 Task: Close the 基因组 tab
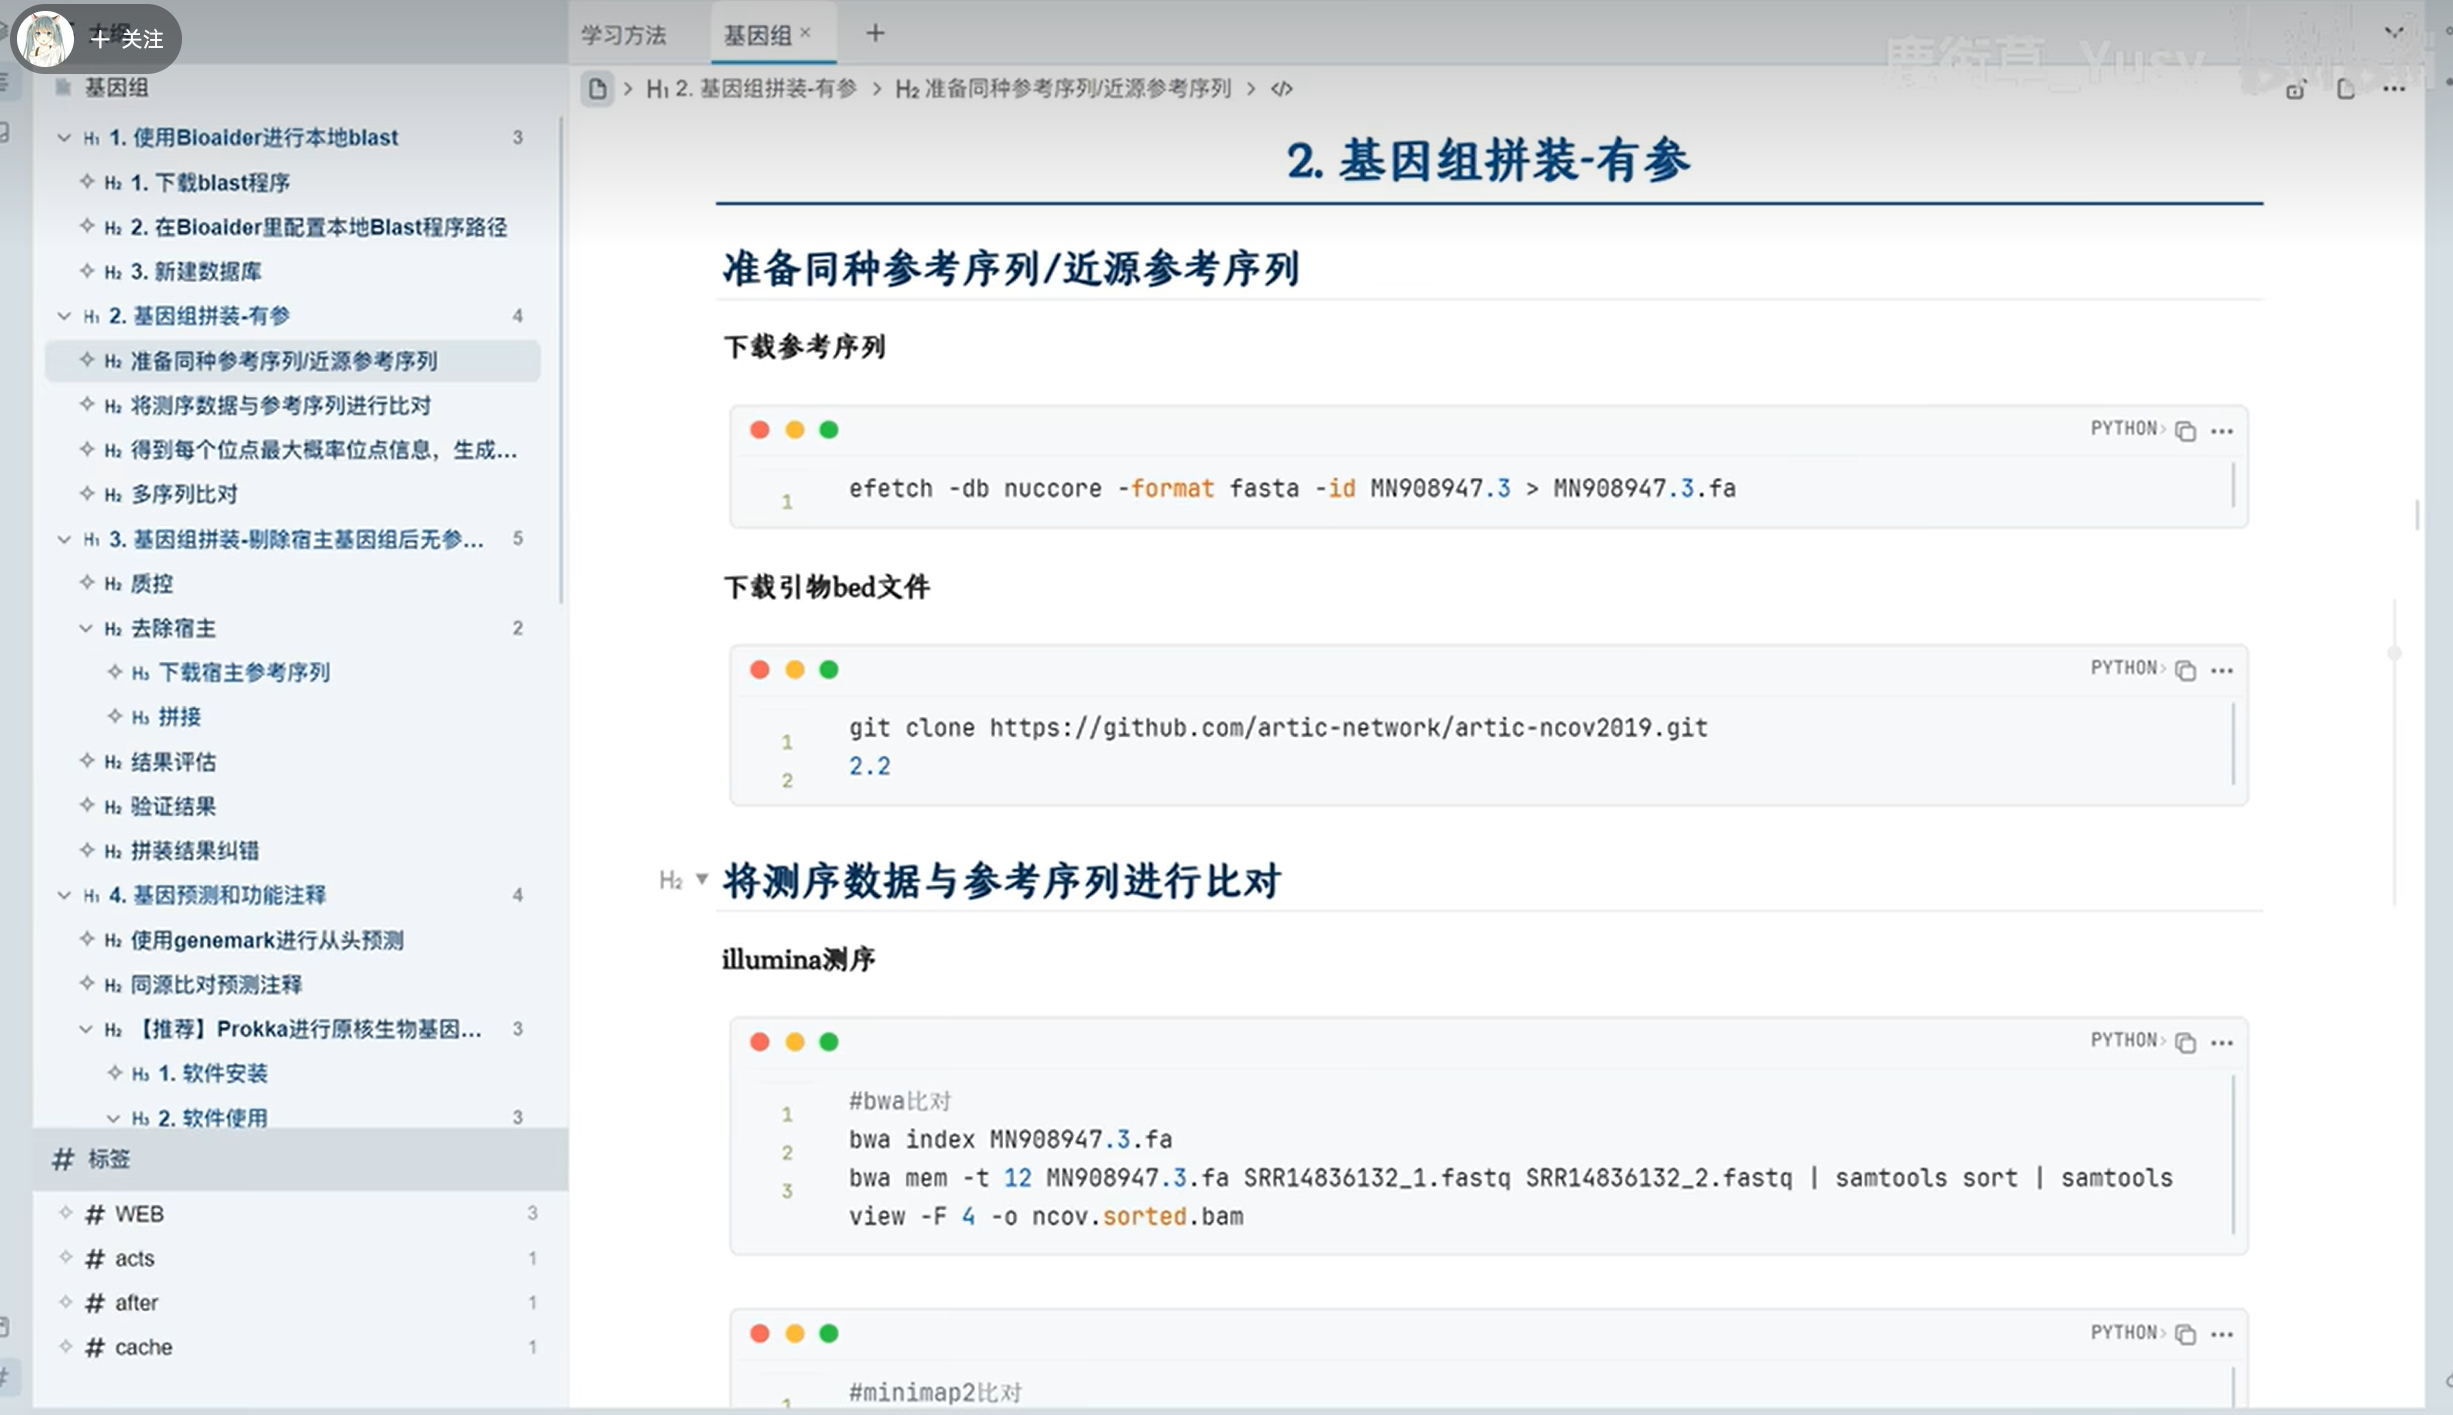coord(805,33)
